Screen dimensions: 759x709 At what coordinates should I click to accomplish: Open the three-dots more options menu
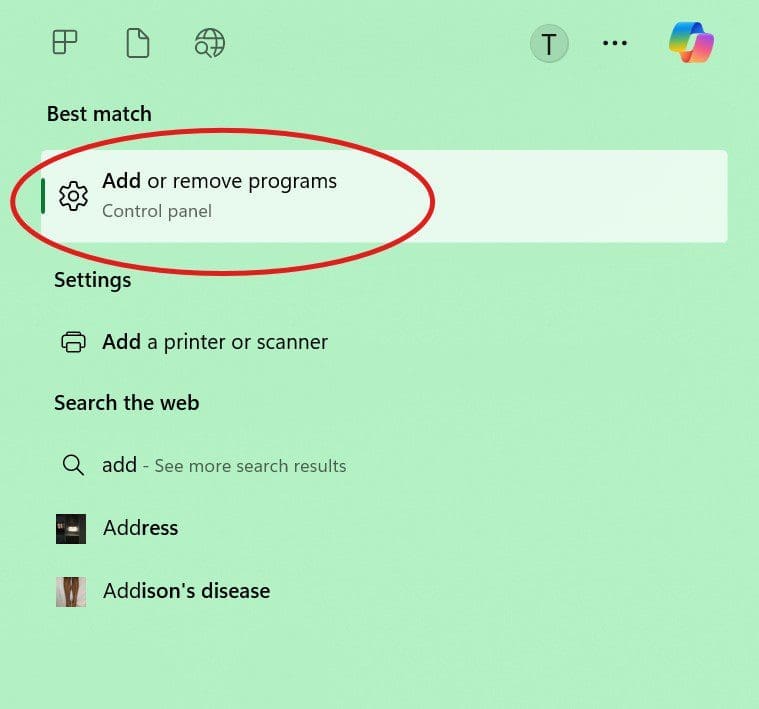point(615,43)
